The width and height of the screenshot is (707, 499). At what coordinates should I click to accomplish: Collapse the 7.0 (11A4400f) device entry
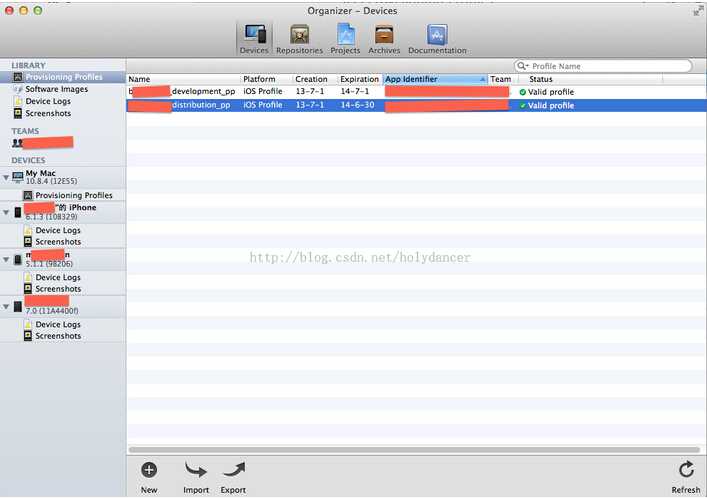(6, 307)
